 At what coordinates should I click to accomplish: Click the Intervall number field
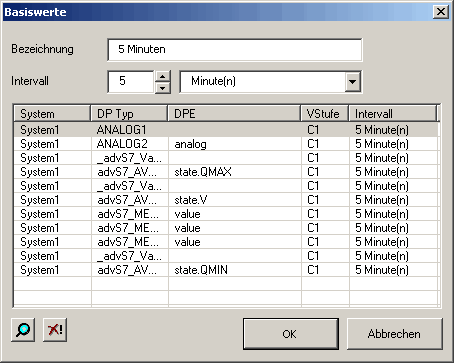click(x=131, y=81)
